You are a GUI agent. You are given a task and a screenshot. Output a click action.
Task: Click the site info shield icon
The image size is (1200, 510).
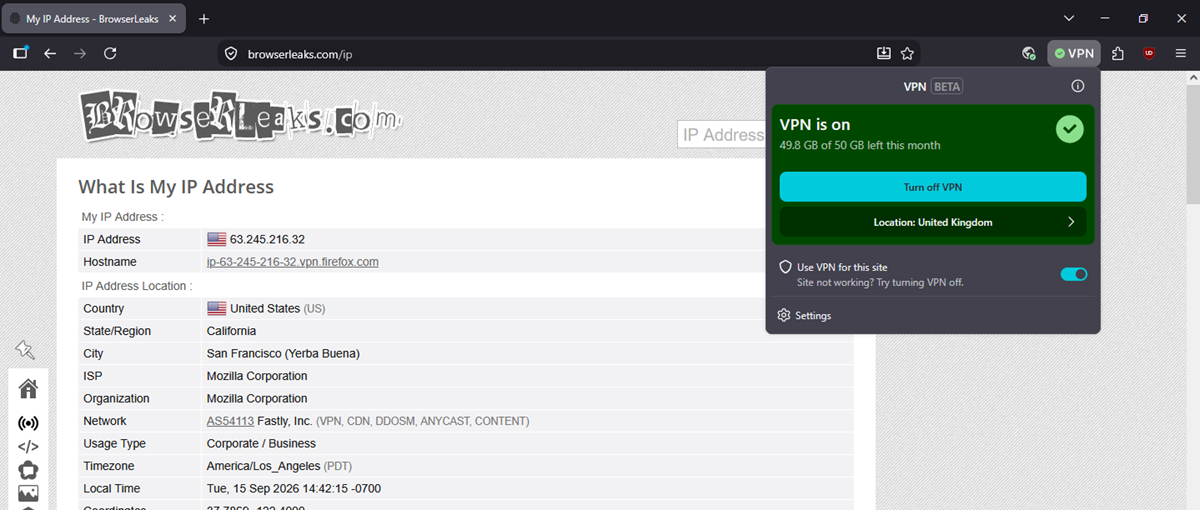coord(230,54)
